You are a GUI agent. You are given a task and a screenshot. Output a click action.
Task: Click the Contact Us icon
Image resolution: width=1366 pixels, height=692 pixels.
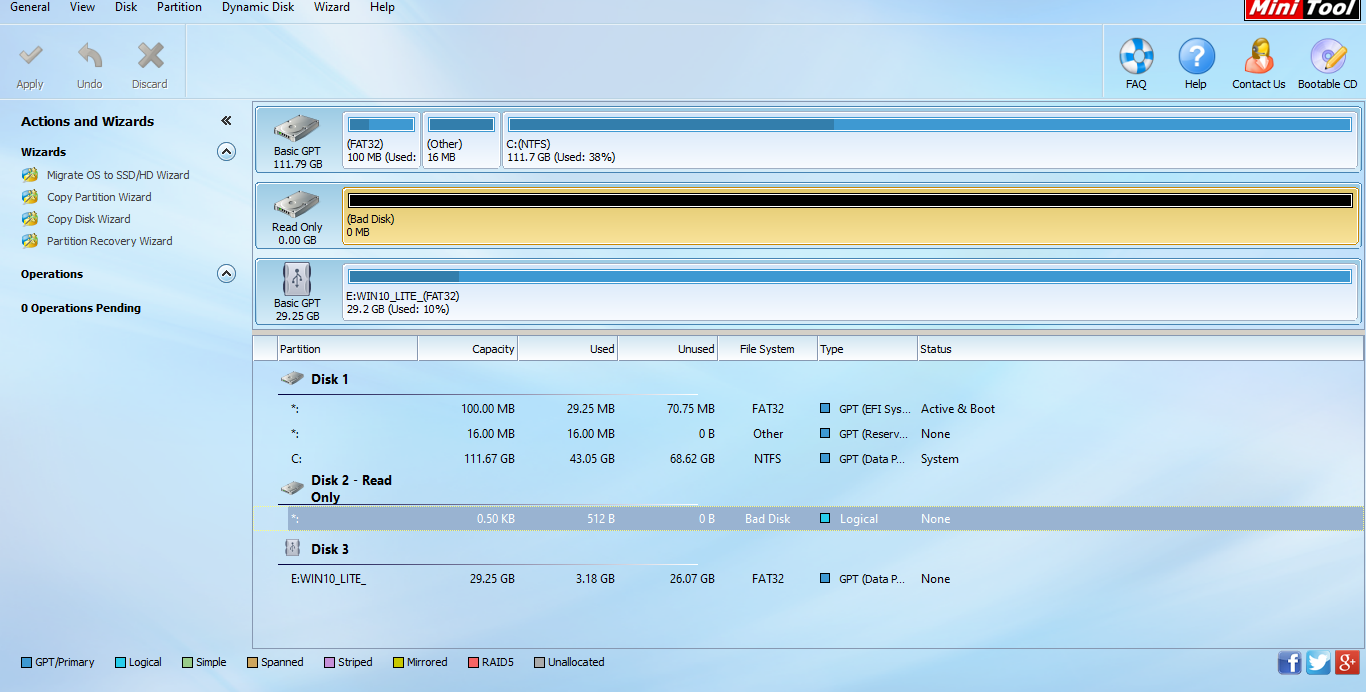[1258, 57]
